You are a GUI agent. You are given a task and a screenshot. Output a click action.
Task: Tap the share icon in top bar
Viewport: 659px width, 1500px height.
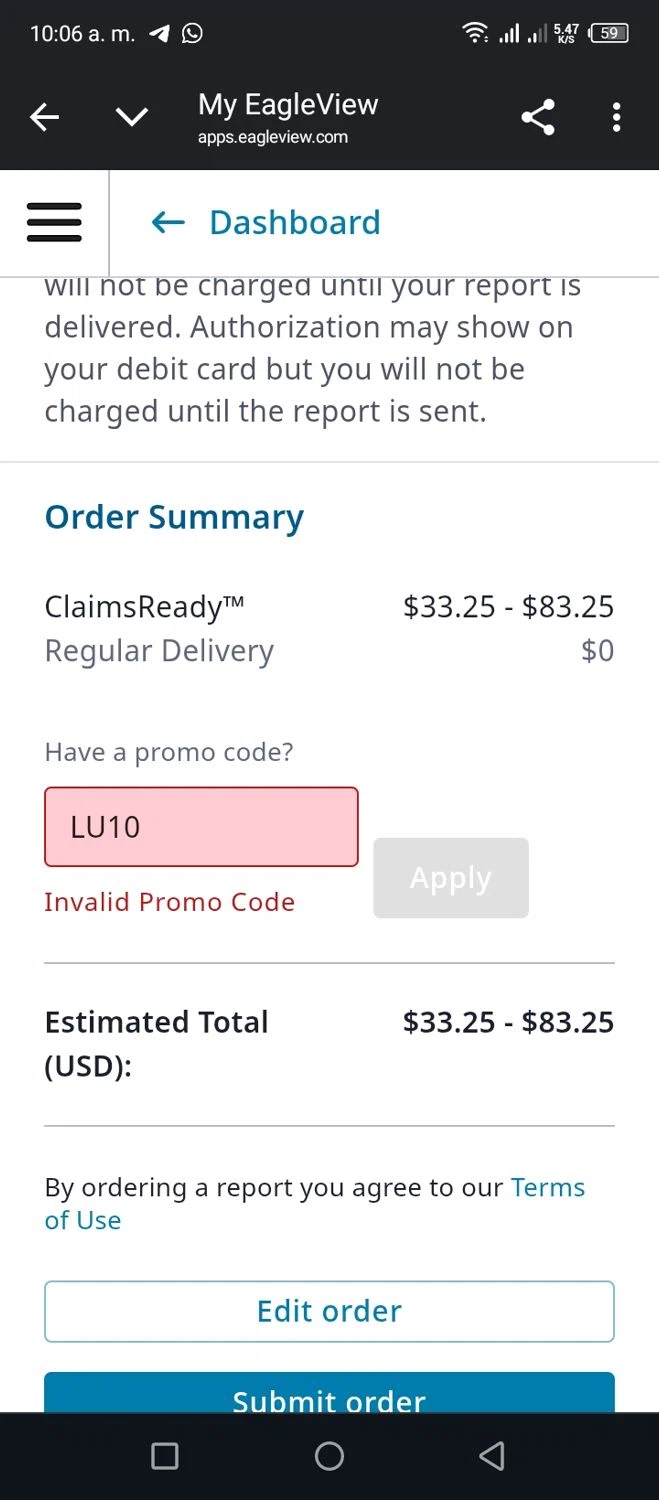tap(537, 118)
